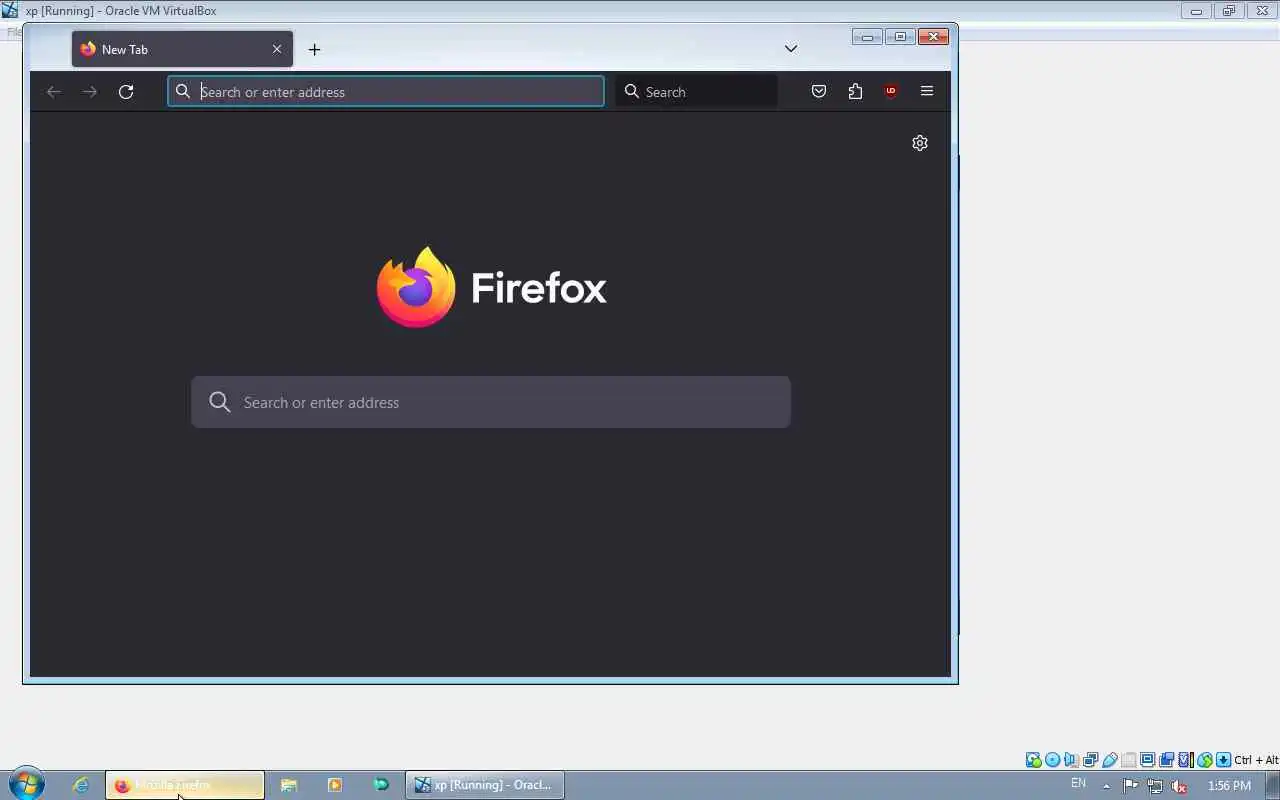
Task: Click the VirtualBox optical disc indicator
Action: [1052, 760]
